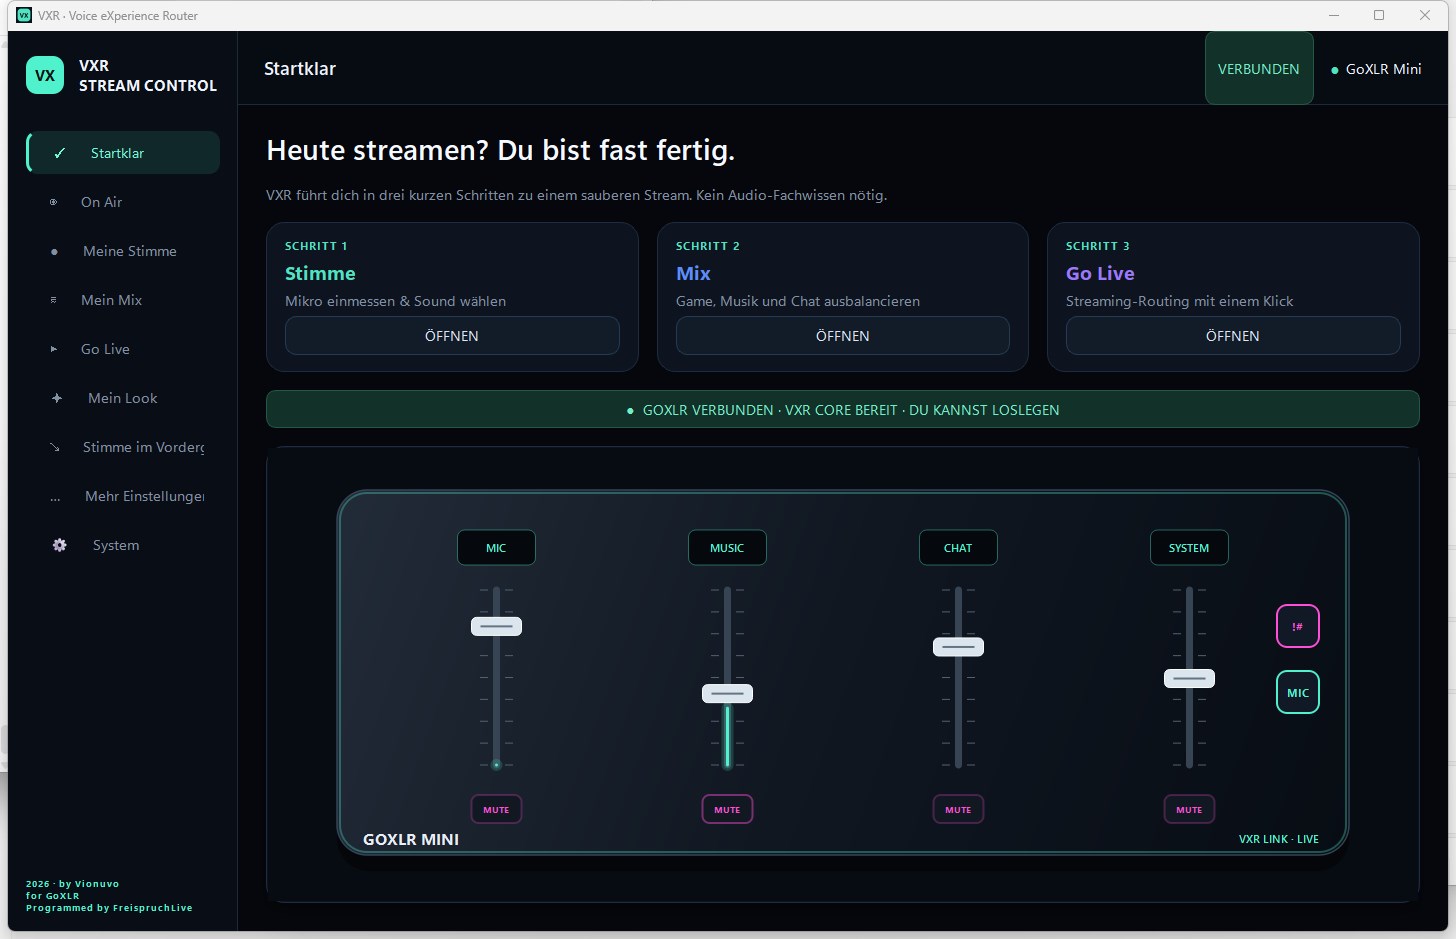Click the Stimme title in the Schritt 1 card
This screenshot has width=1456, height=939.
pyautogui.click(x=320, y=274)
